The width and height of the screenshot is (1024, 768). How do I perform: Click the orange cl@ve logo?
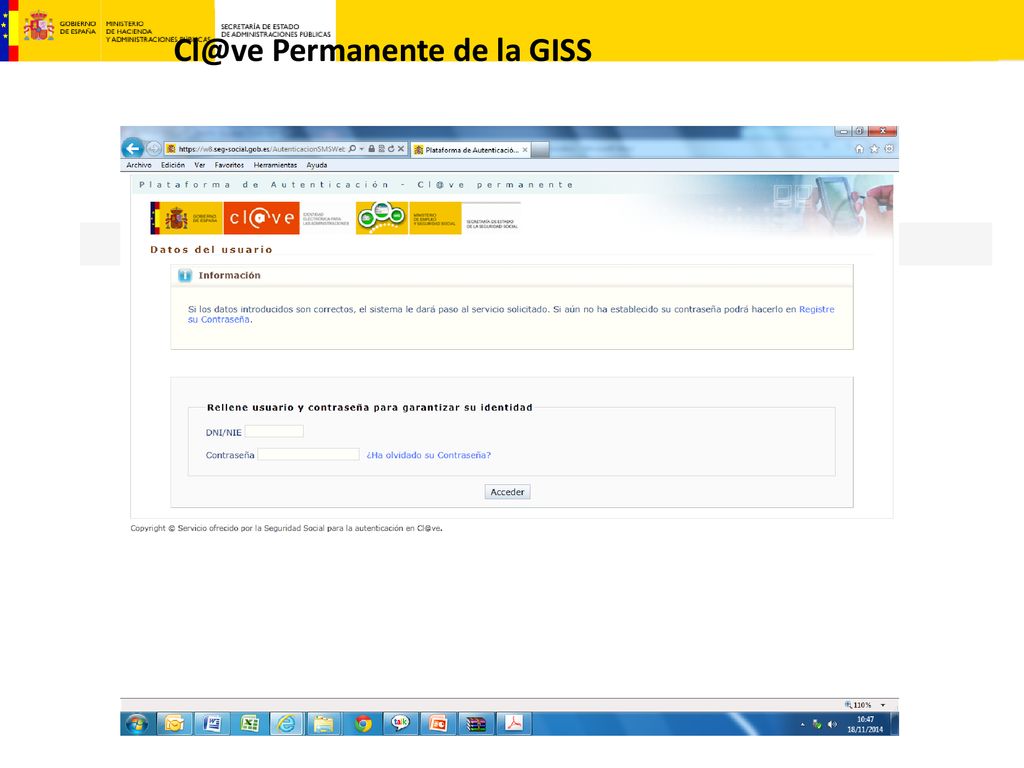pos(261,217)
